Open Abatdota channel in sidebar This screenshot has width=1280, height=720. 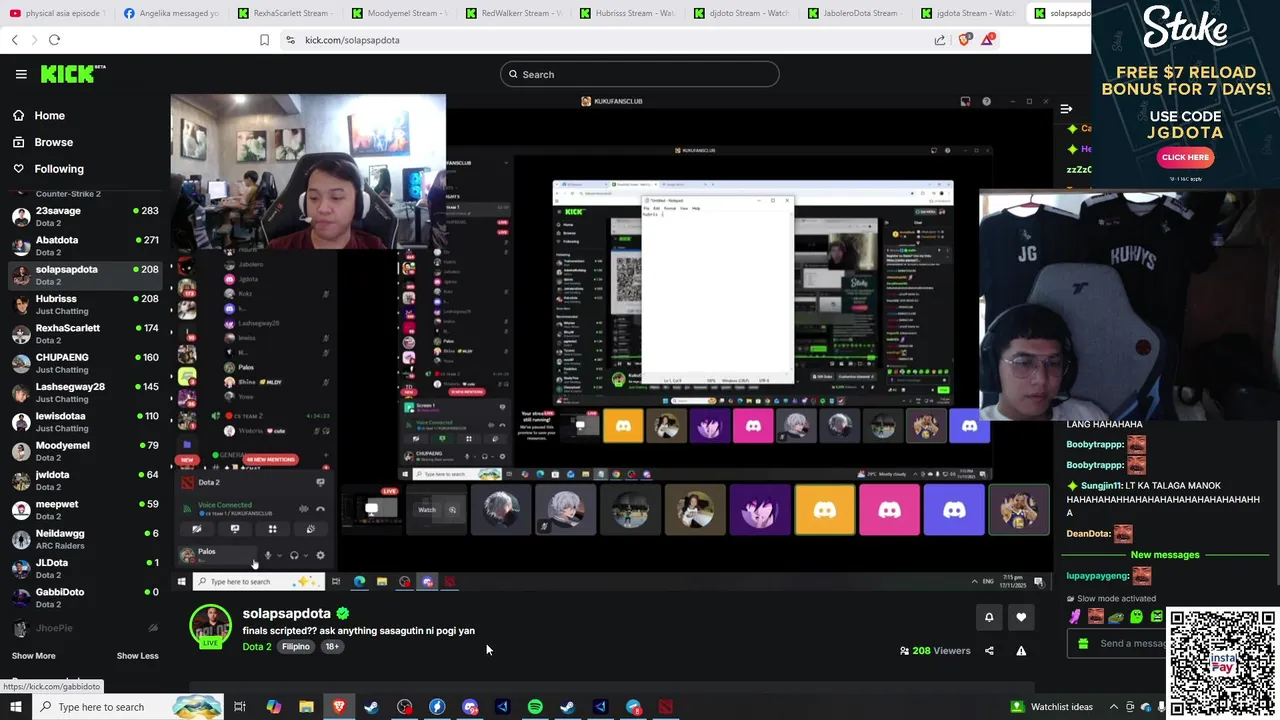coord(85,245)
